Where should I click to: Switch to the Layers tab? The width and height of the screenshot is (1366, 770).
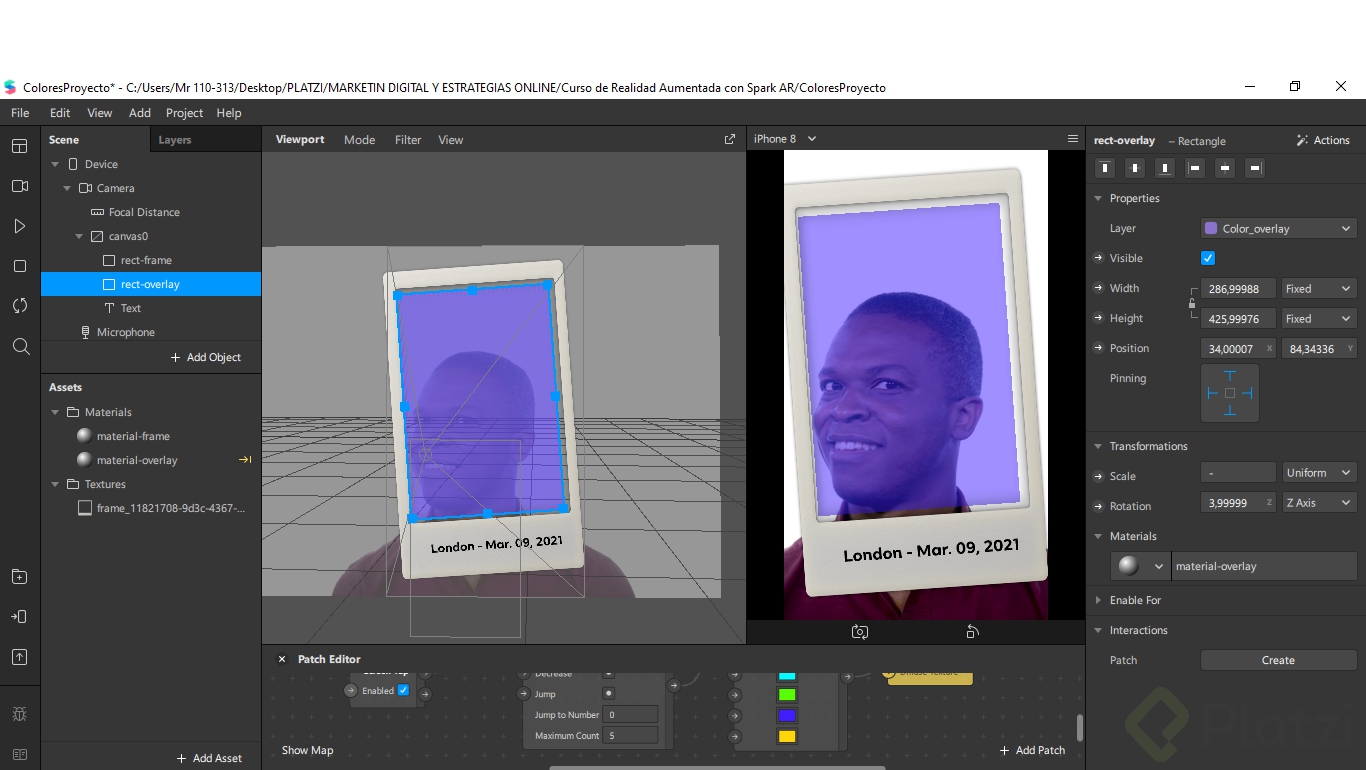[x=174, y=140]
